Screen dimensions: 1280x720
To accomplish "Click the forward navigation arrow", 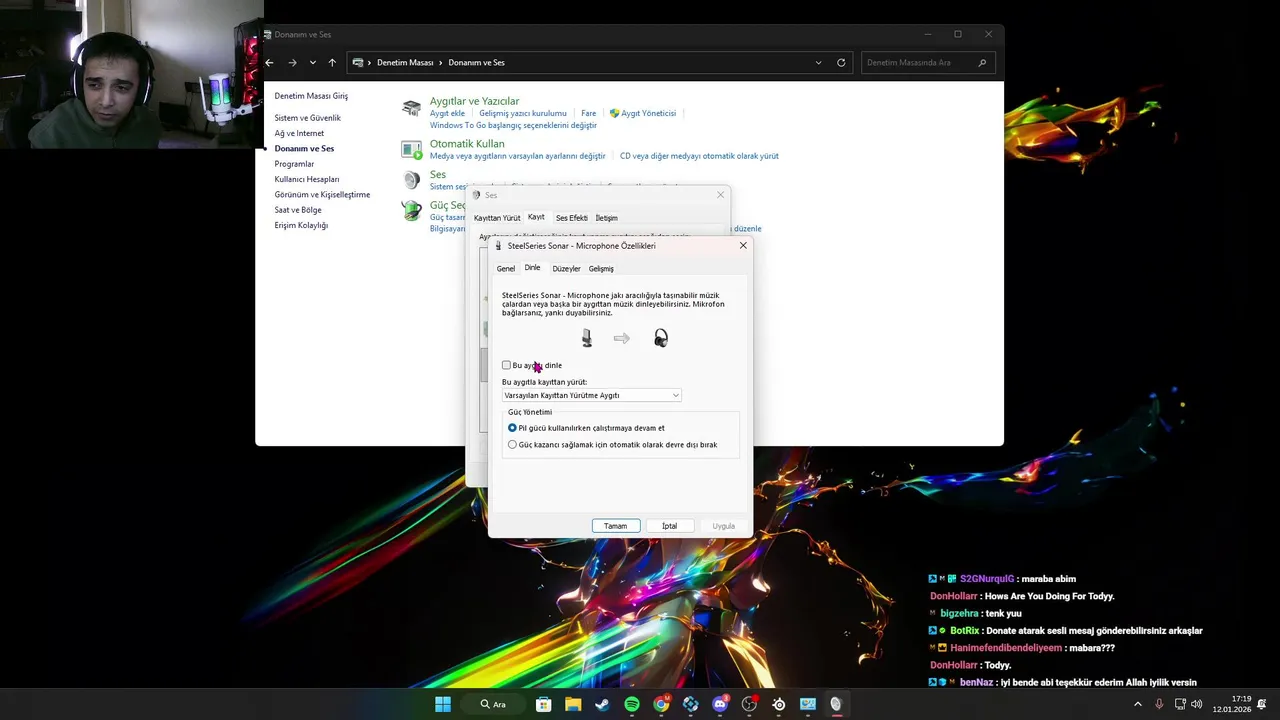I will (x=292, y=63).
